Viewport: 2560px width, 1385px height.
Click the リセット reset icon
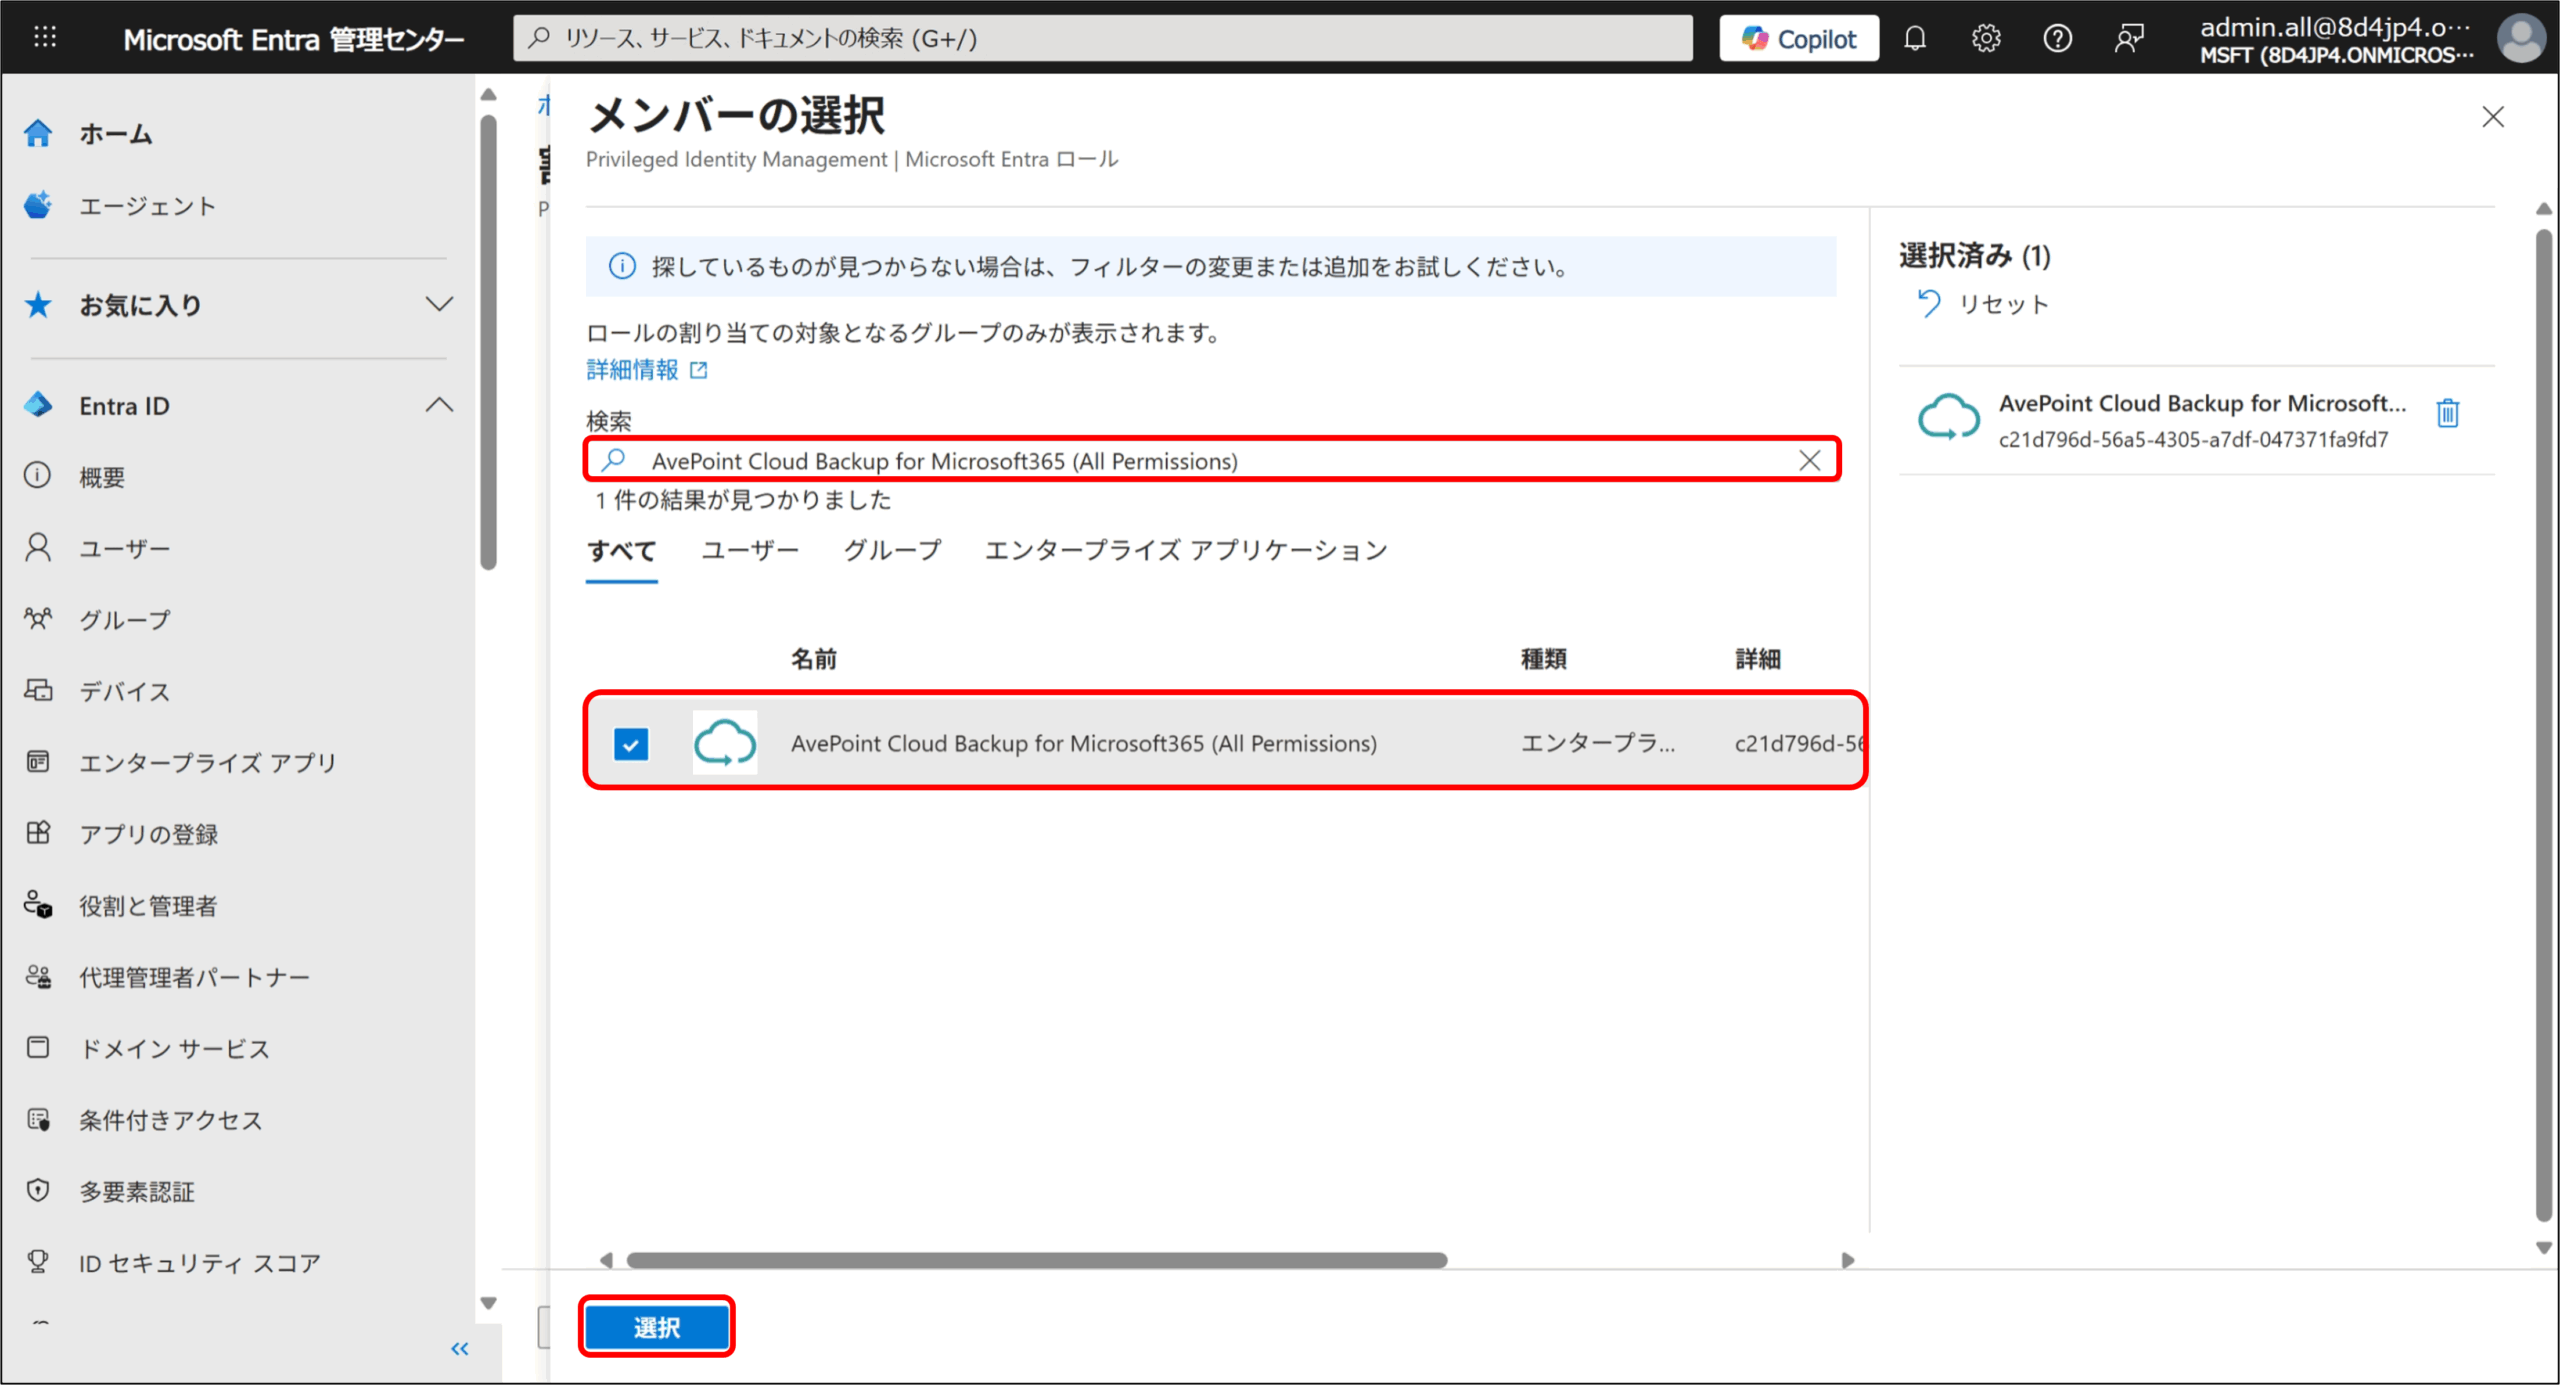coord(1929,303)
